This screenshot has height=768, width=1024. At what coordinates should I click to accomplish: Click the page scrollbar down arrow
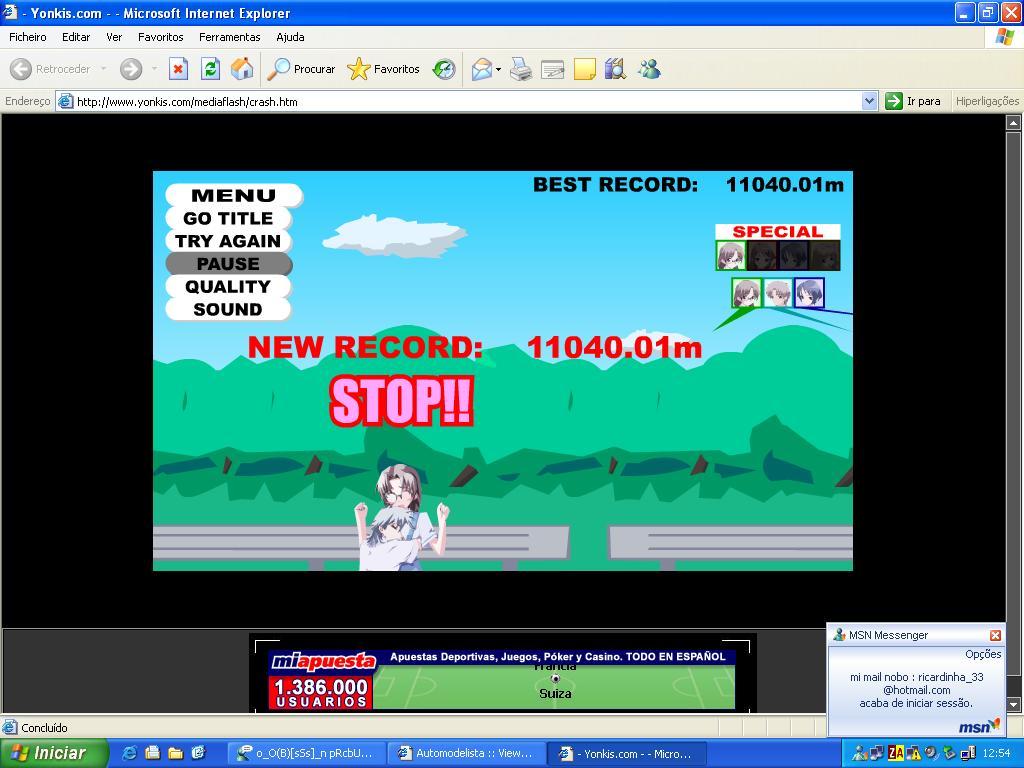pyautogui.click(x=1014, y=705)
